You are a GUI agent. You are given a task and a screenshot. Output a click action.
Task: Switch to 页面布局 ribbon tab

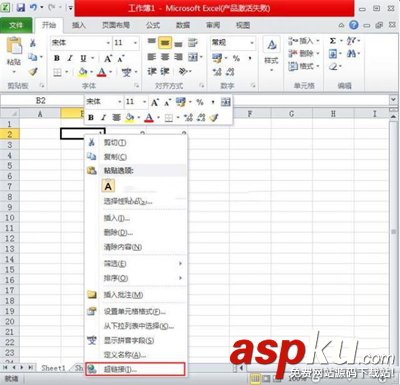pos(116,25)
